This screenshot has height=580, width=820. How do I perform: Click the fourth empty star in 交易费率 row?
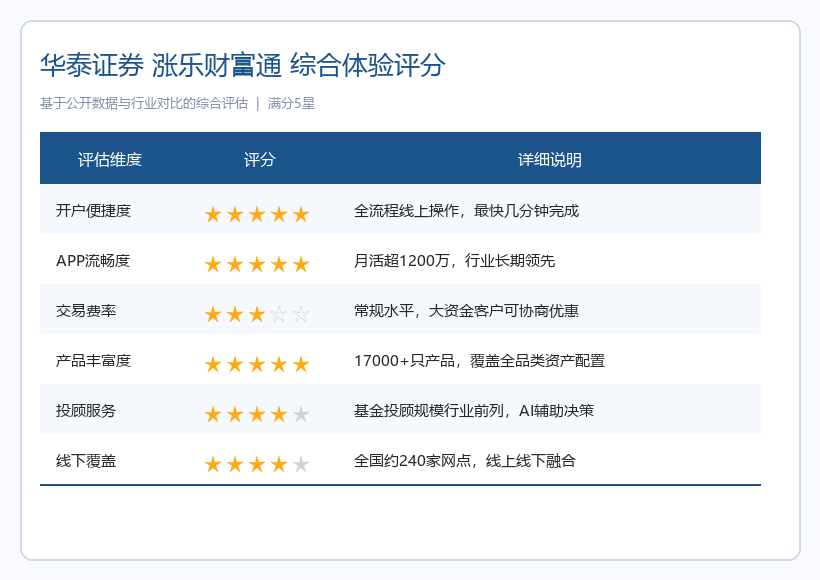click(x=279, y=314)
